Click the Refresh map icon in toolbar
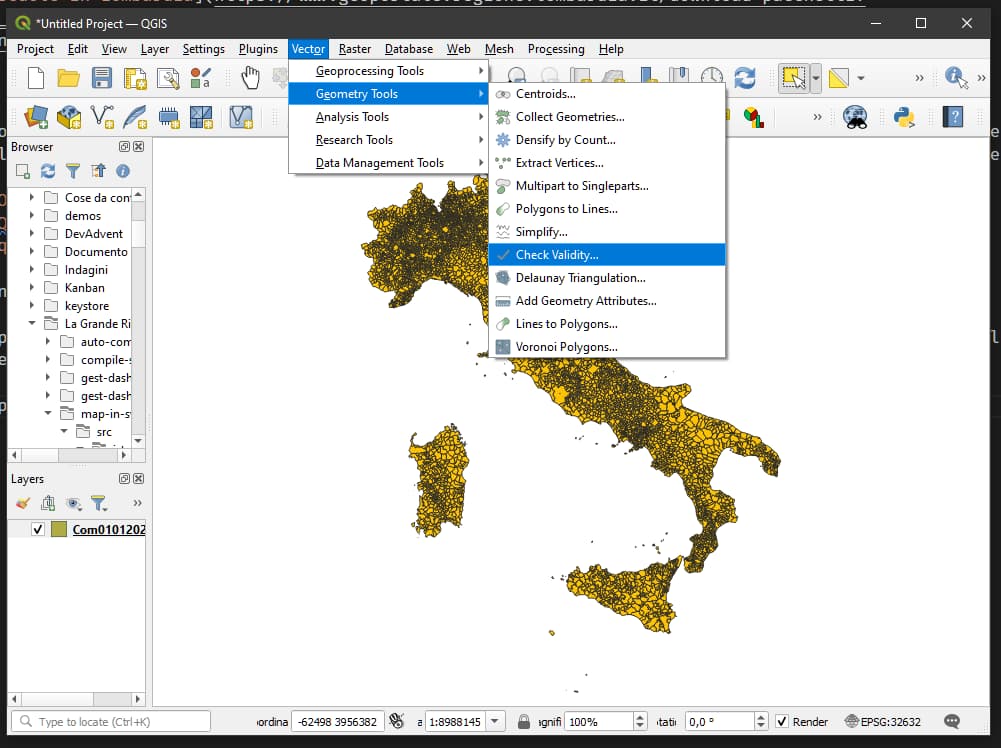This screenshot has width=1001, height=748. (744, 78)
